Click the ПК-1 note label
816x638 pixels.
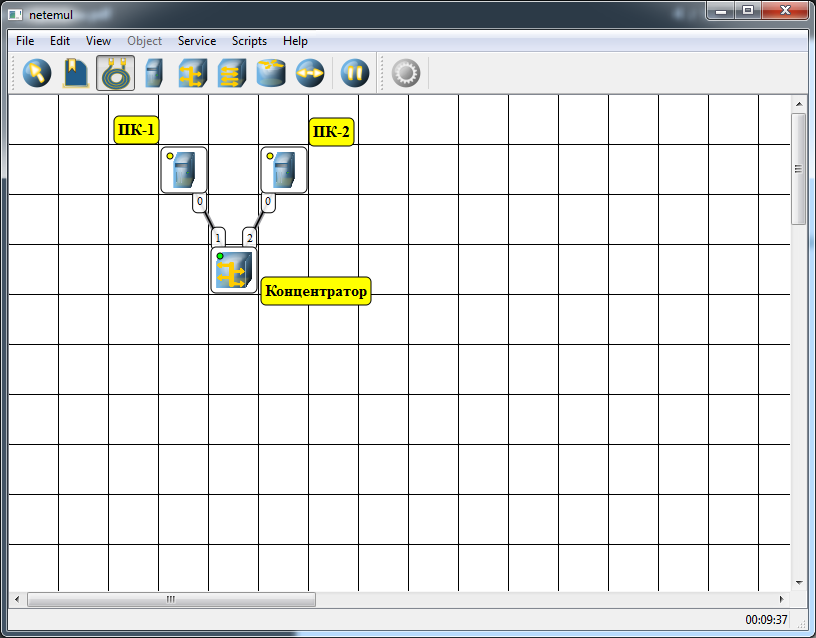[136, 130]
